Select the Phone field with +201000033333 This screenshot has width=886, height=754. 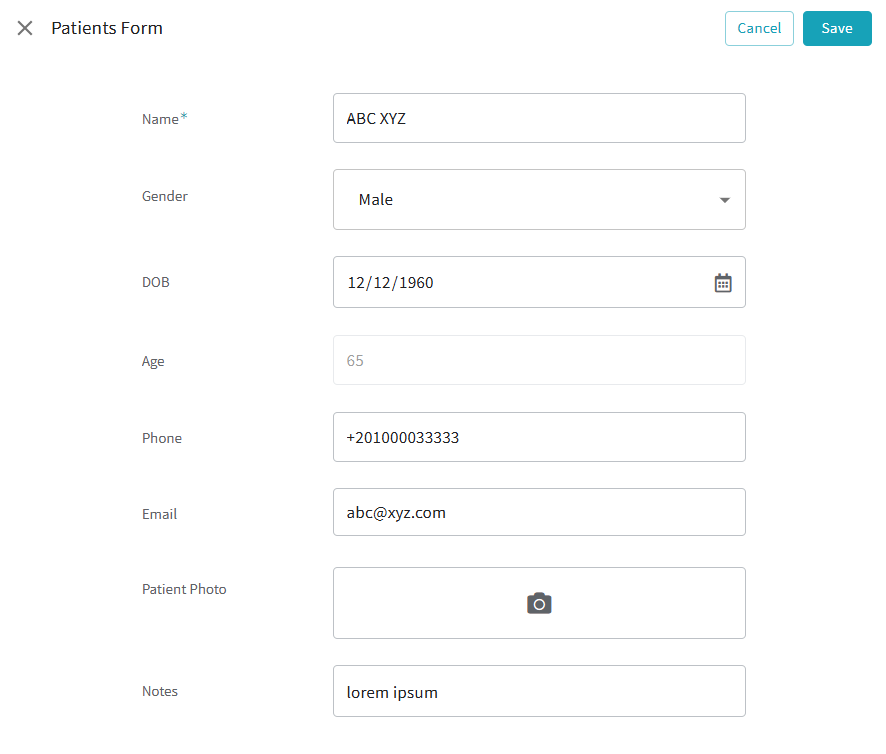point(539,437)
